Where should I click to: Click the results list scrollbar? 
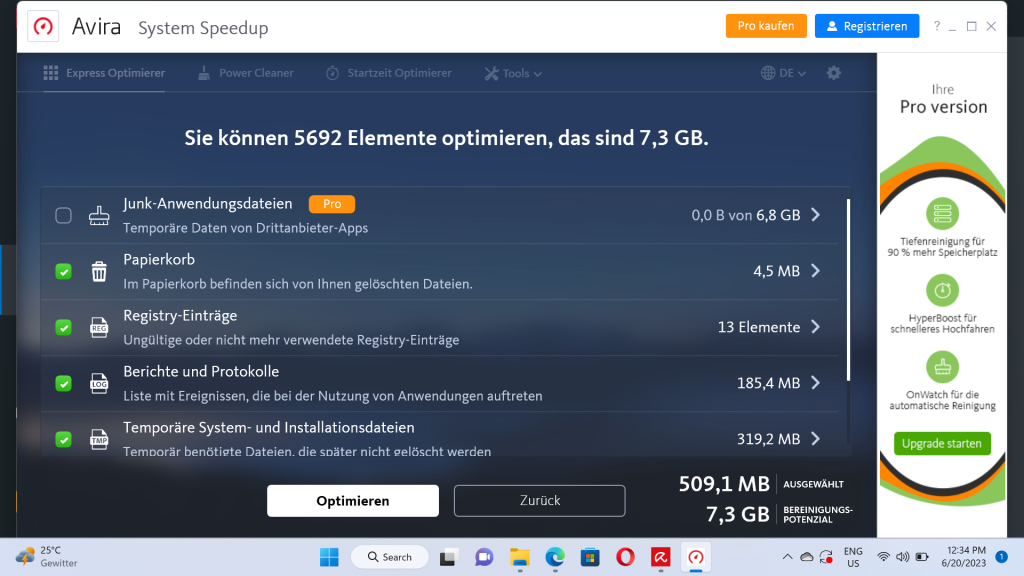point(848,290)
